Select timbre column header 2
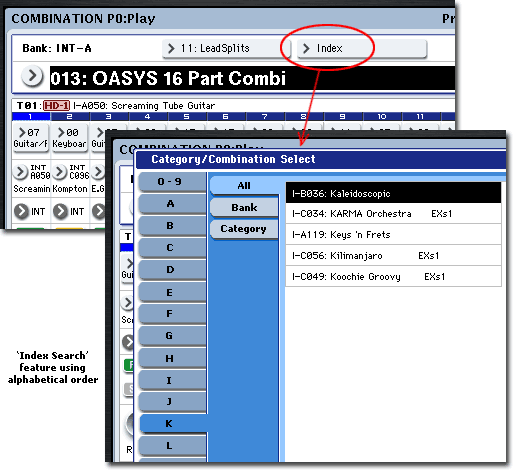The width and height of the screenshot is (515, 473). (70, 116)
